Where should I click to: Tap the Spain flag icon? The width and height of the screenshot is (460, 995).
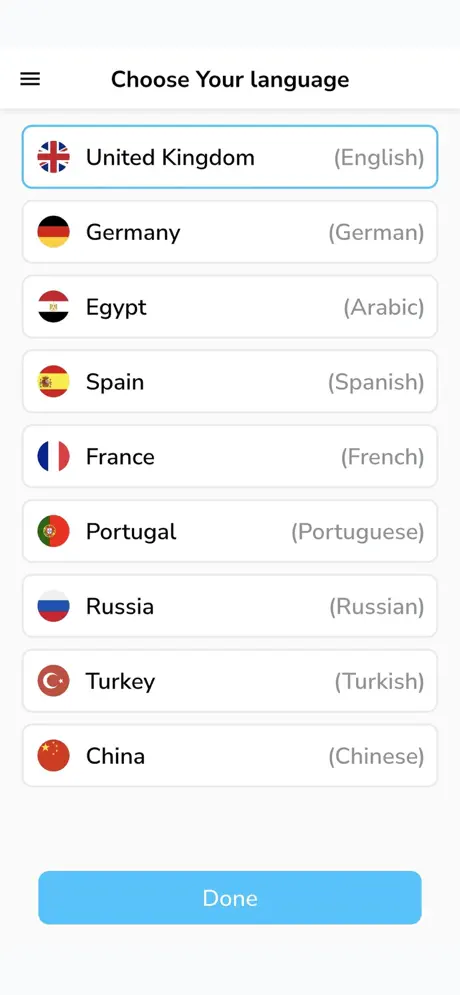click(x=53, y=381)
